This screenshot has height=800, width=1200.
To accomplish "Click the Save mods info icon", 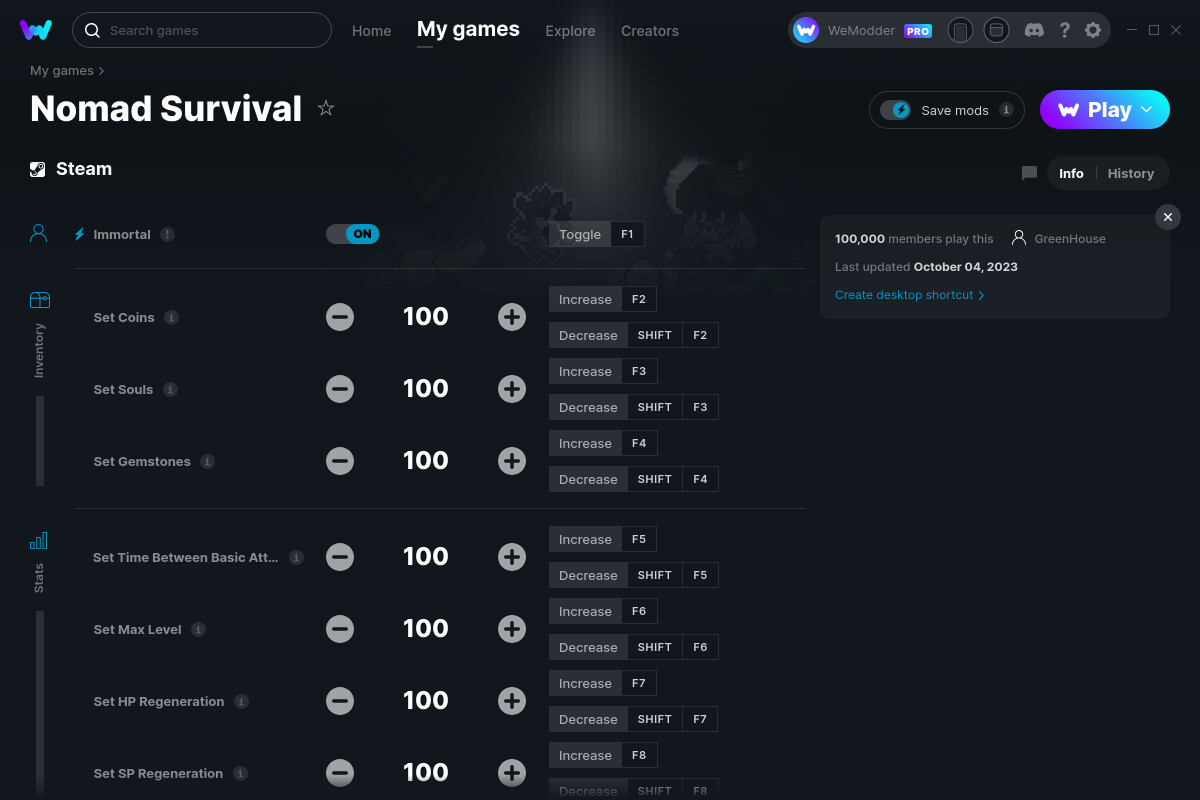I will click(1006, 110).
